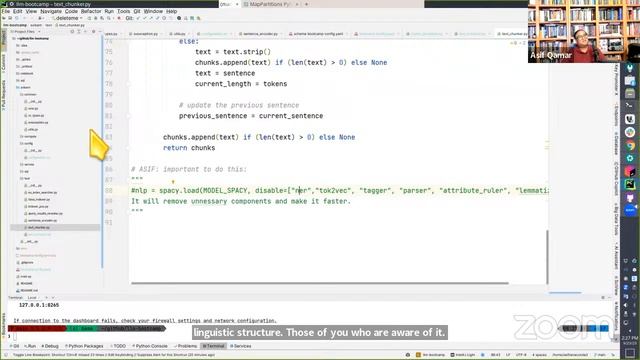This screenshot has height=360, width=640.
Task: Click the editor horizontal scrollbar
Action: (320, 283)
